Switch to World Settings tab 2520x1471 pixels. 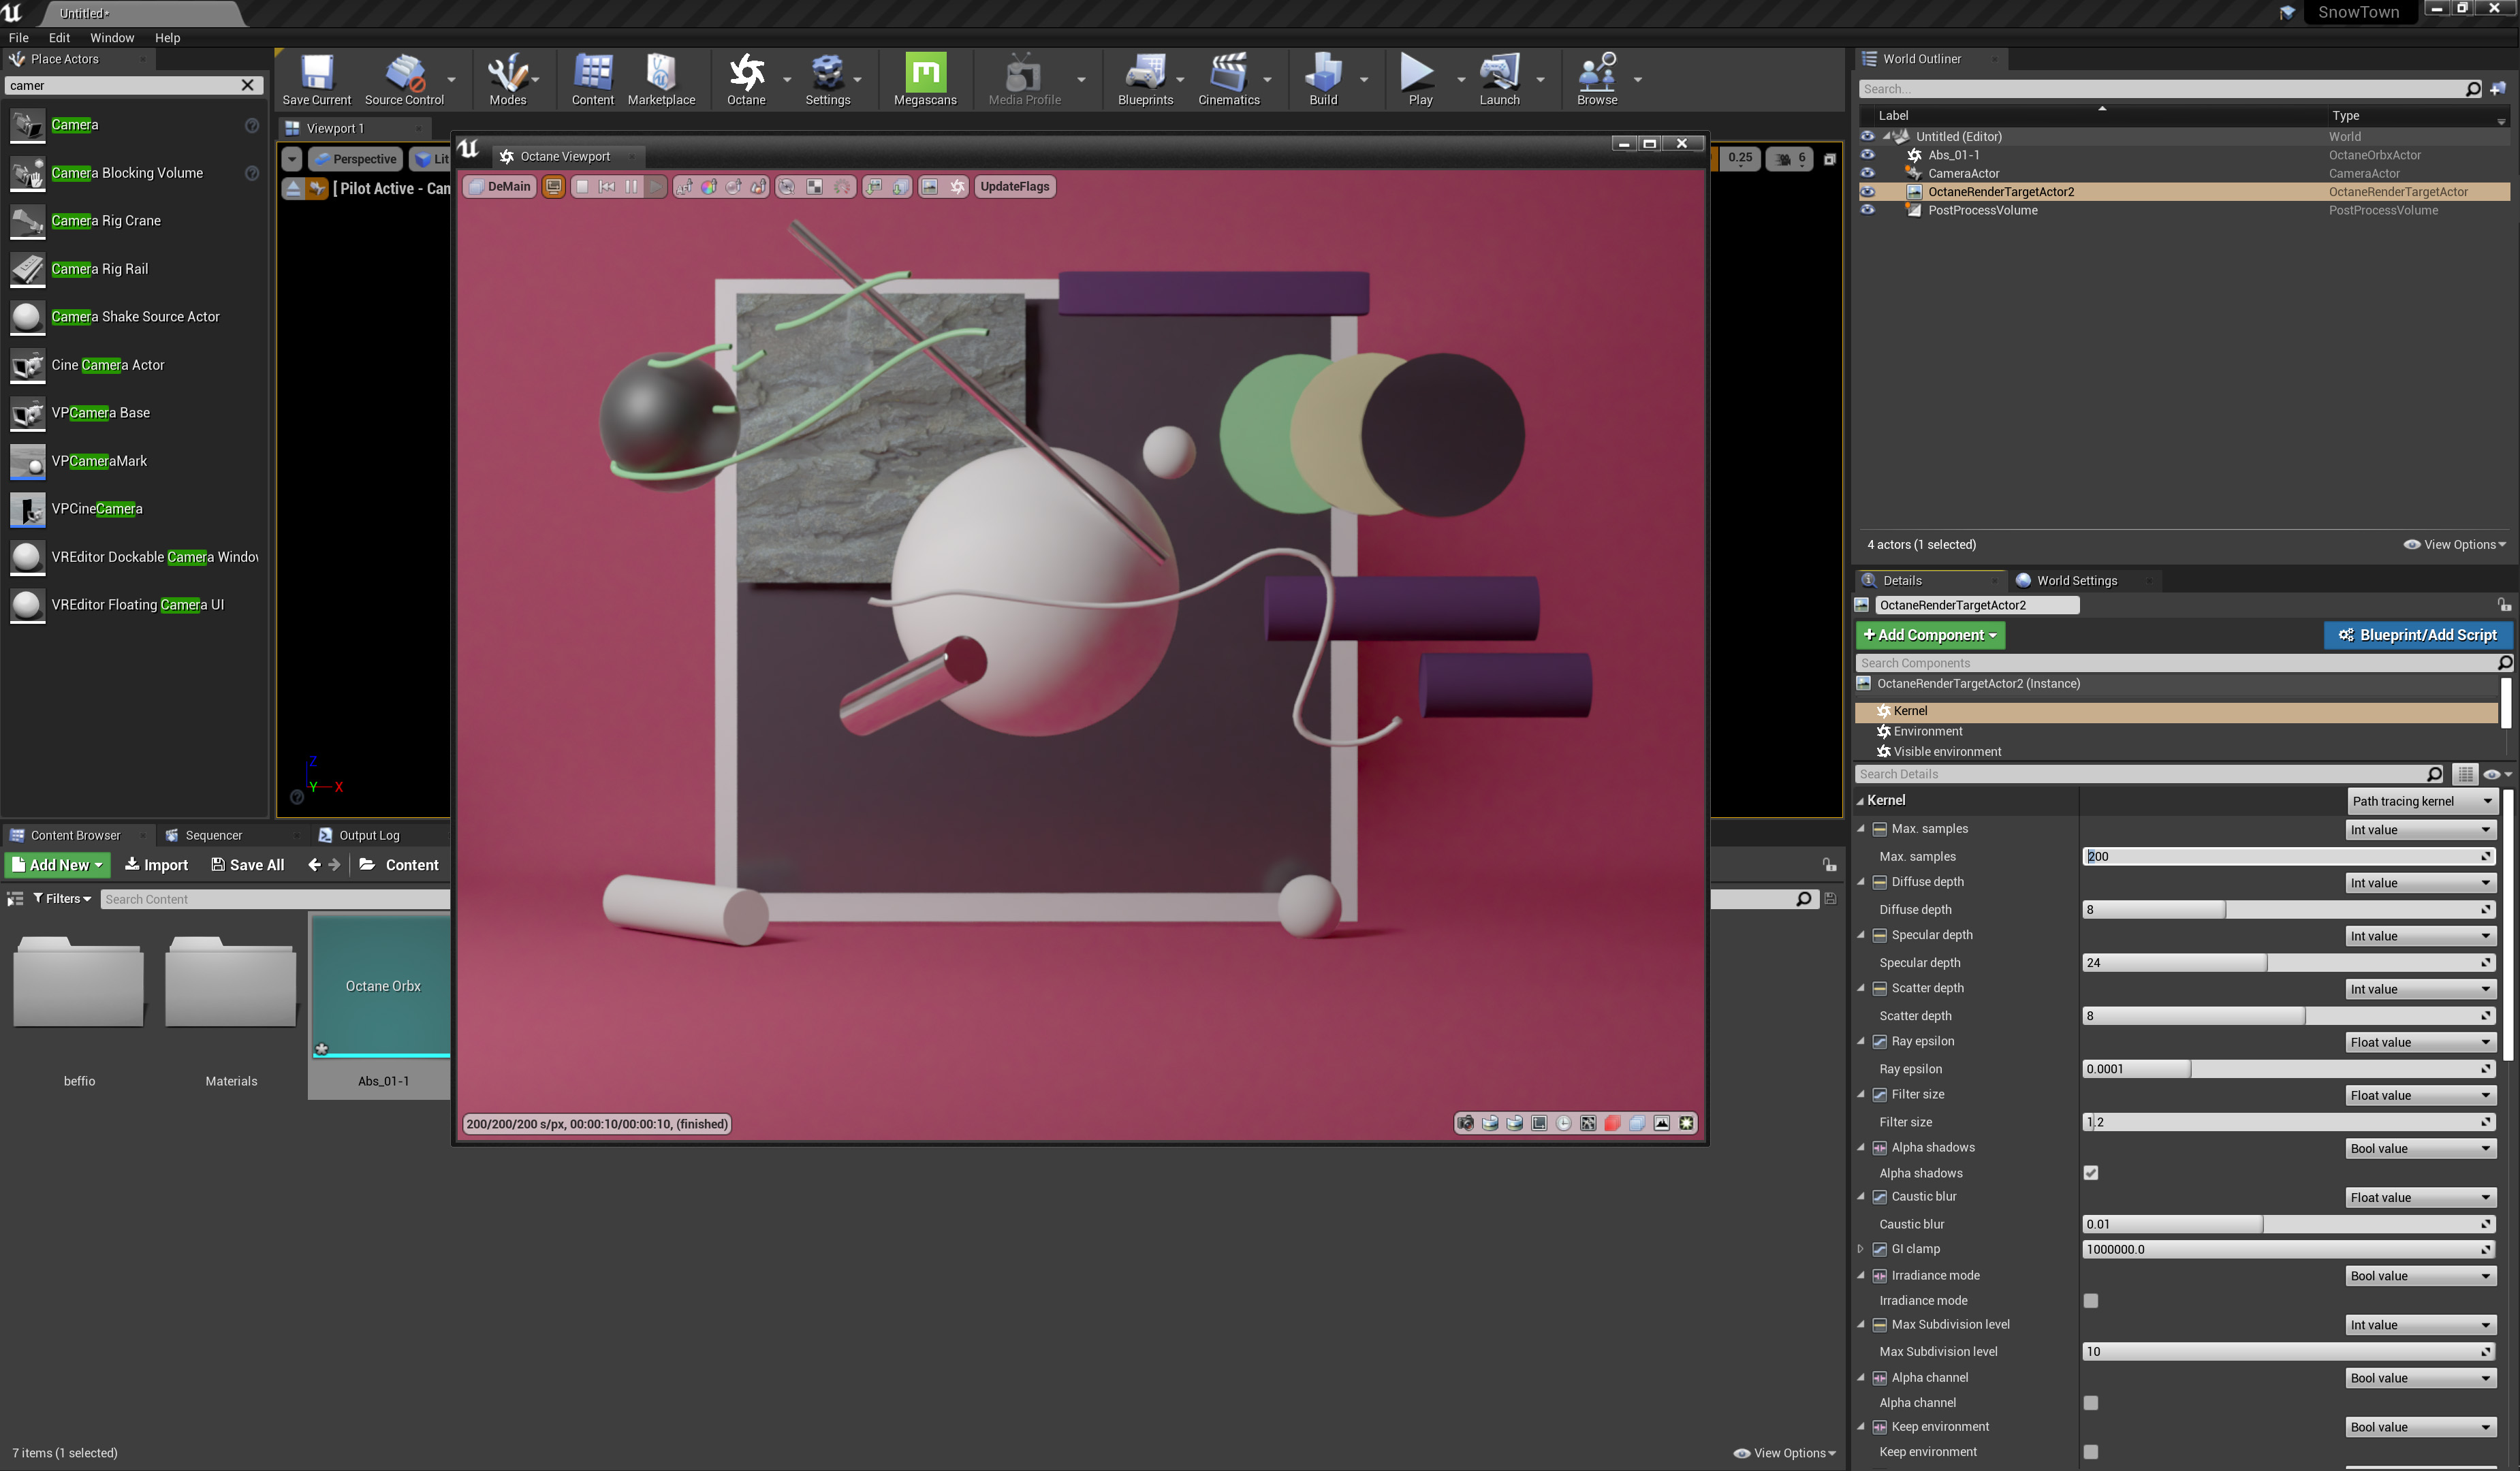tap(2076, 581)
